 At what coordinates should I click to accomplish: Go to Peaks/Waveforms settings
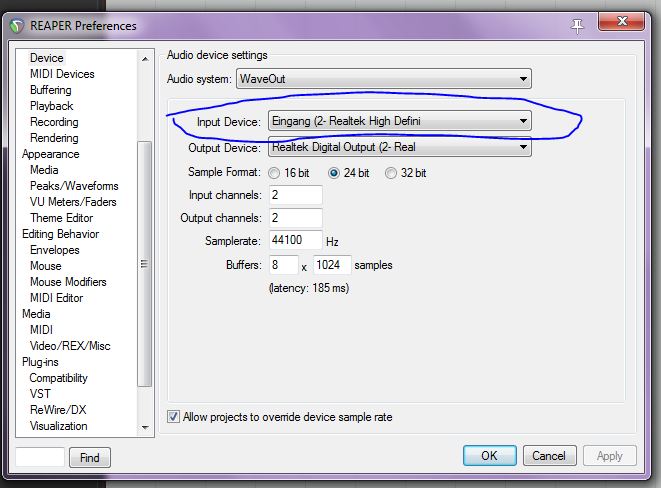(x=74, y=186)
